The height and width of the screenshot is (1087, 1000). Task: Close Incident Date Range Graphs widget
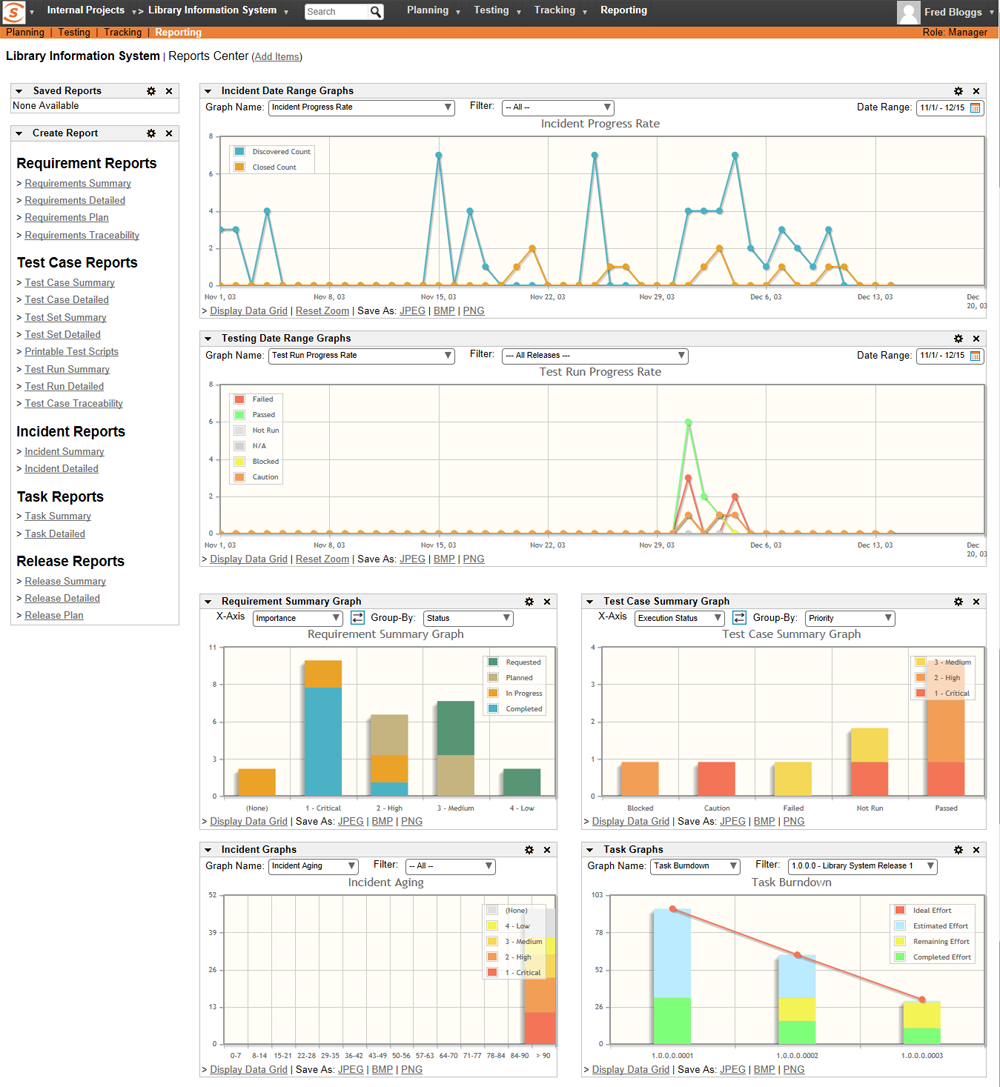pos(976,91)
